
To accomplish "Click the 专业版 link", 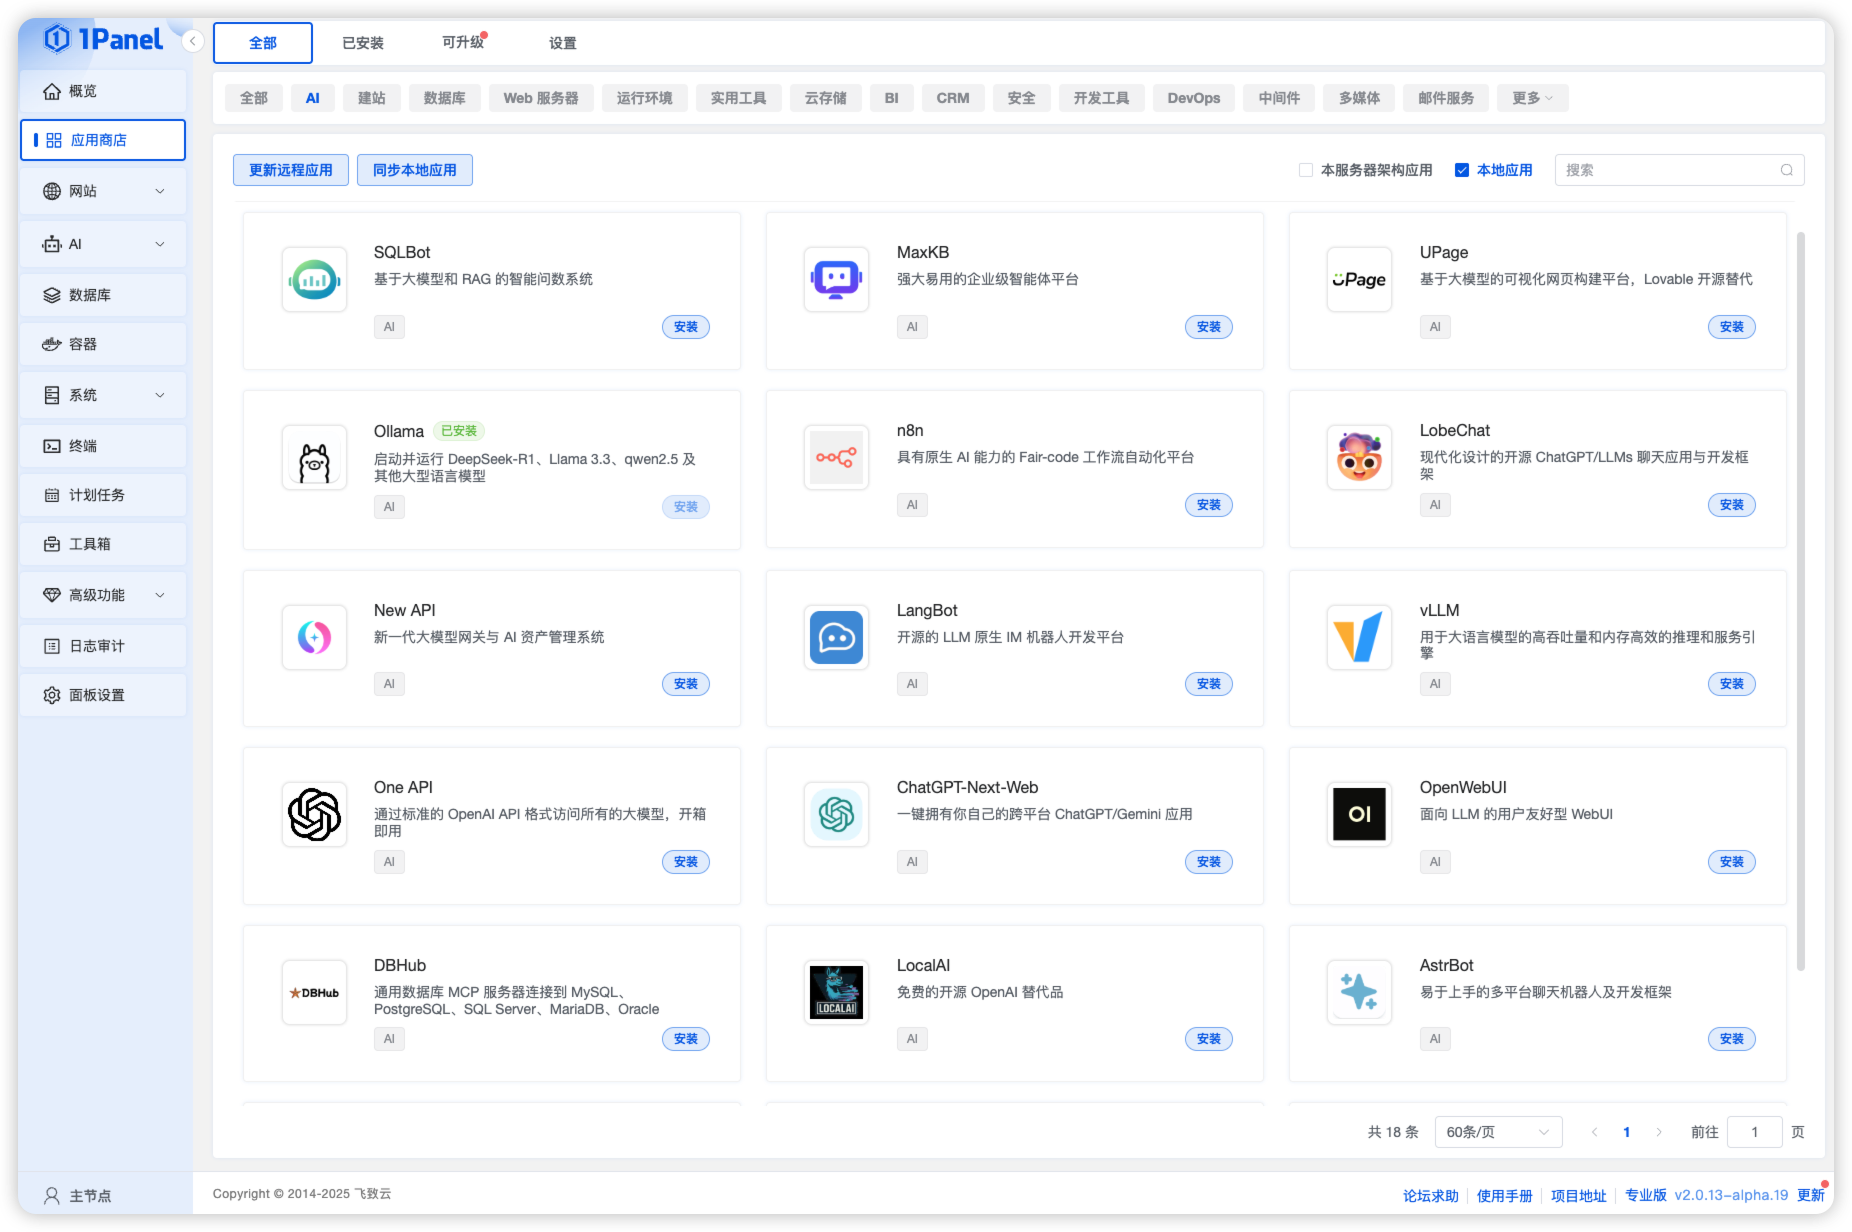I will [x=1646, y=1195].
